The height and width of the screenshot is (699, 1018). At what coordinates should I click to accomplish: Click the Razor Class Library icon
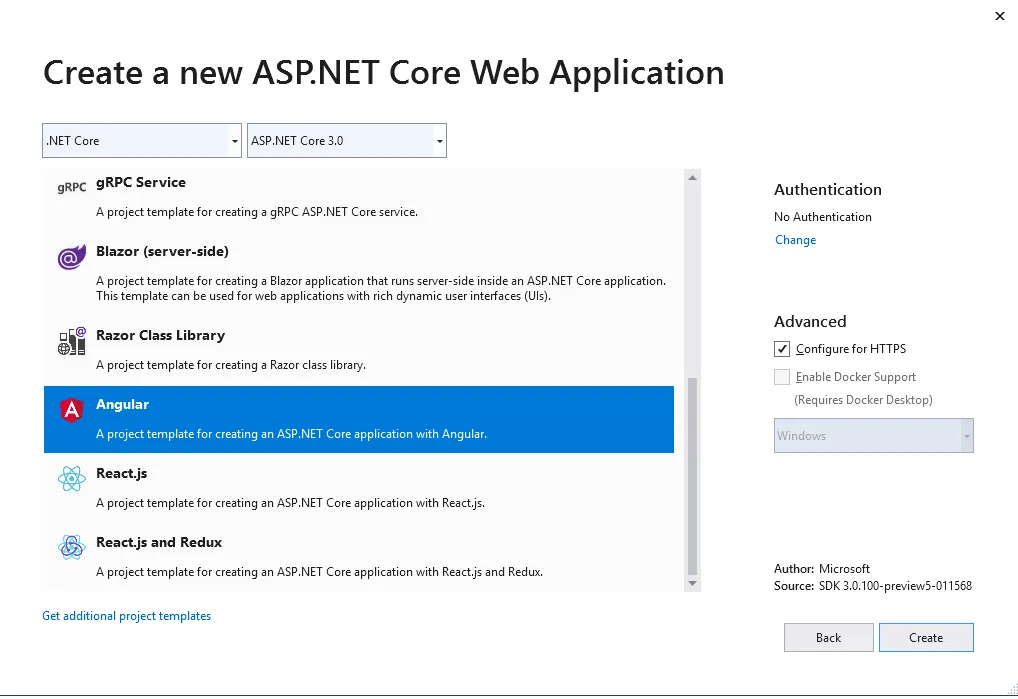[71, 342]
